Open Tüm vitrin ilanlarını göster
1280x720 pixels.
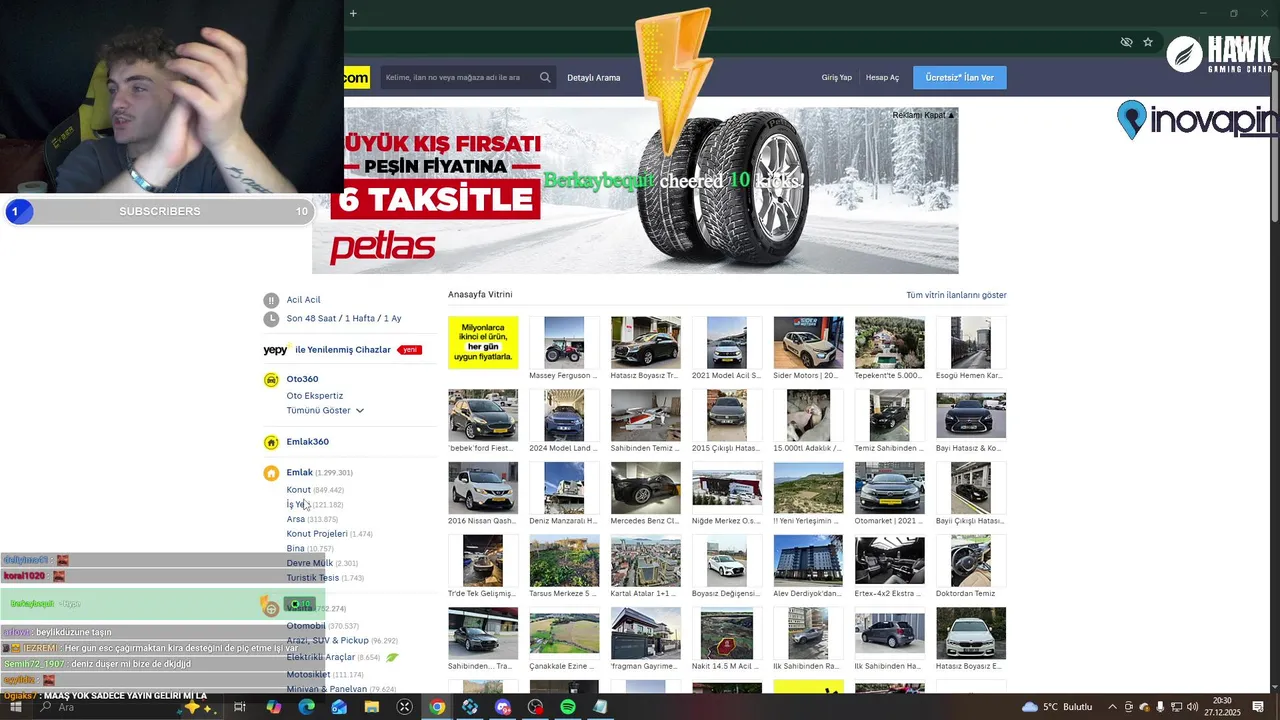pyautogui.click(x=956, y=295)
